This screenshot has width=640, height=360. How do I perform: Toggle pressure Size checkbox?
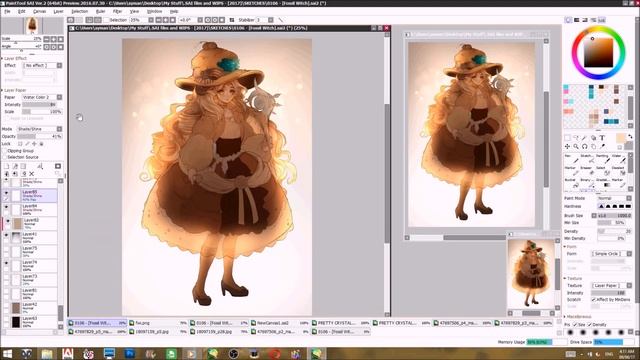pyautogui.click(x=575, y=324)
